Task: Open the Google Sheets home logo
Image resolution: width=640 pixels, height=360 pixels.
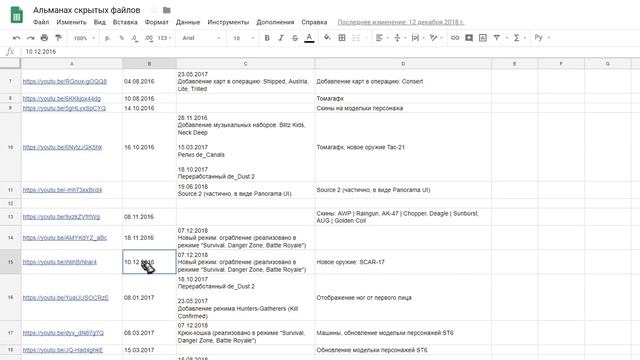Action: coord(16,16)
